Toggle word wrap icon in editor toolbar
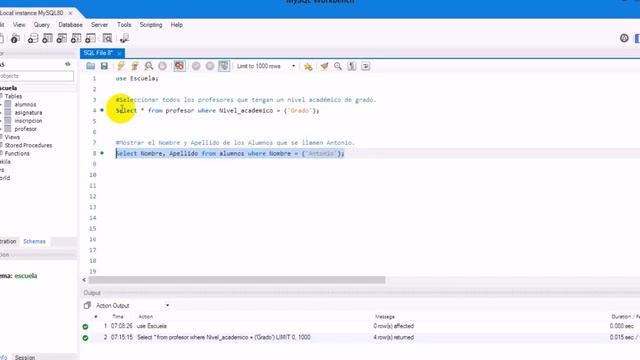 coord(366,66)
